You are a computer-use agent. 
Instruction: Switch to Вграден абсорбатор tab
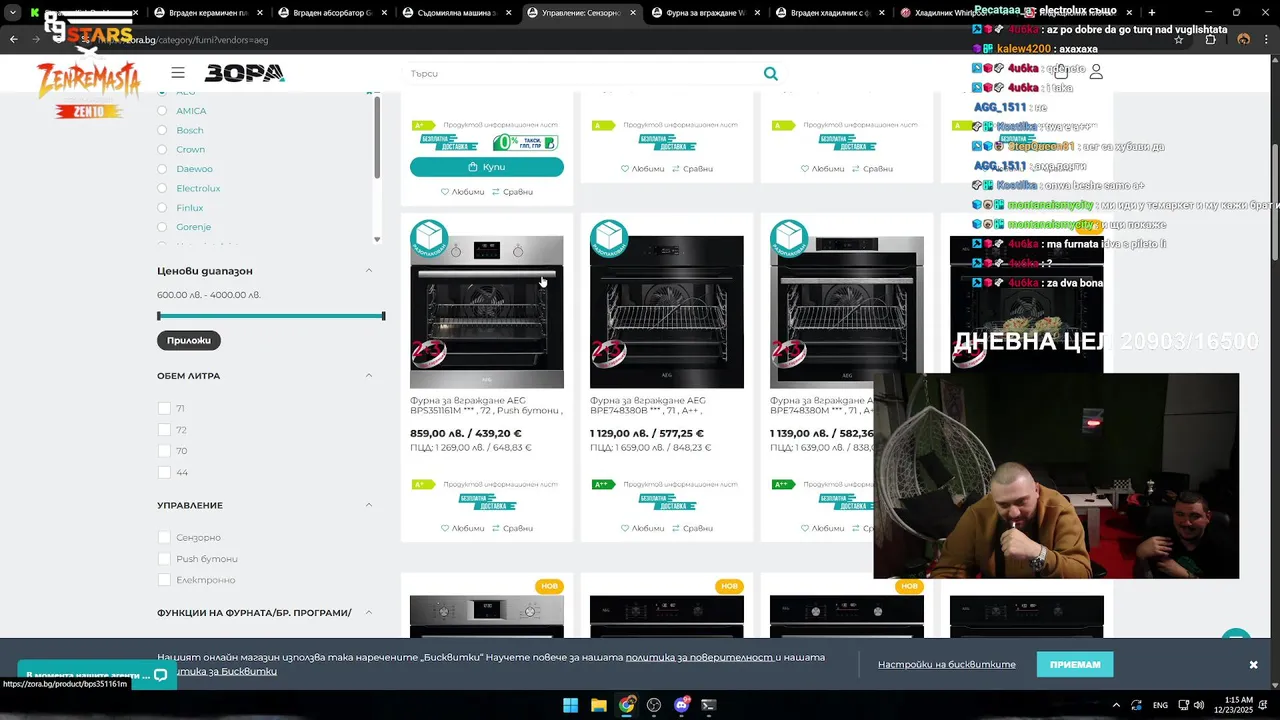click(331, 13)
